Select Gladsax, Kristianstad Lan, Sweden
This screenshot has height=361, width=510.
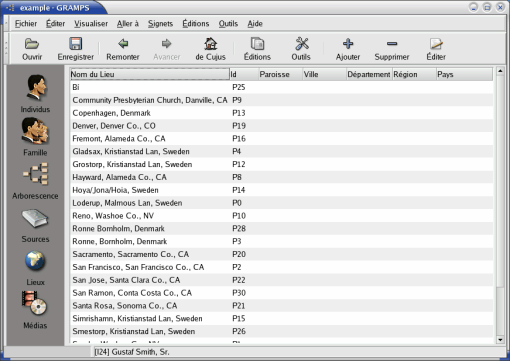[x=281, y=151]
